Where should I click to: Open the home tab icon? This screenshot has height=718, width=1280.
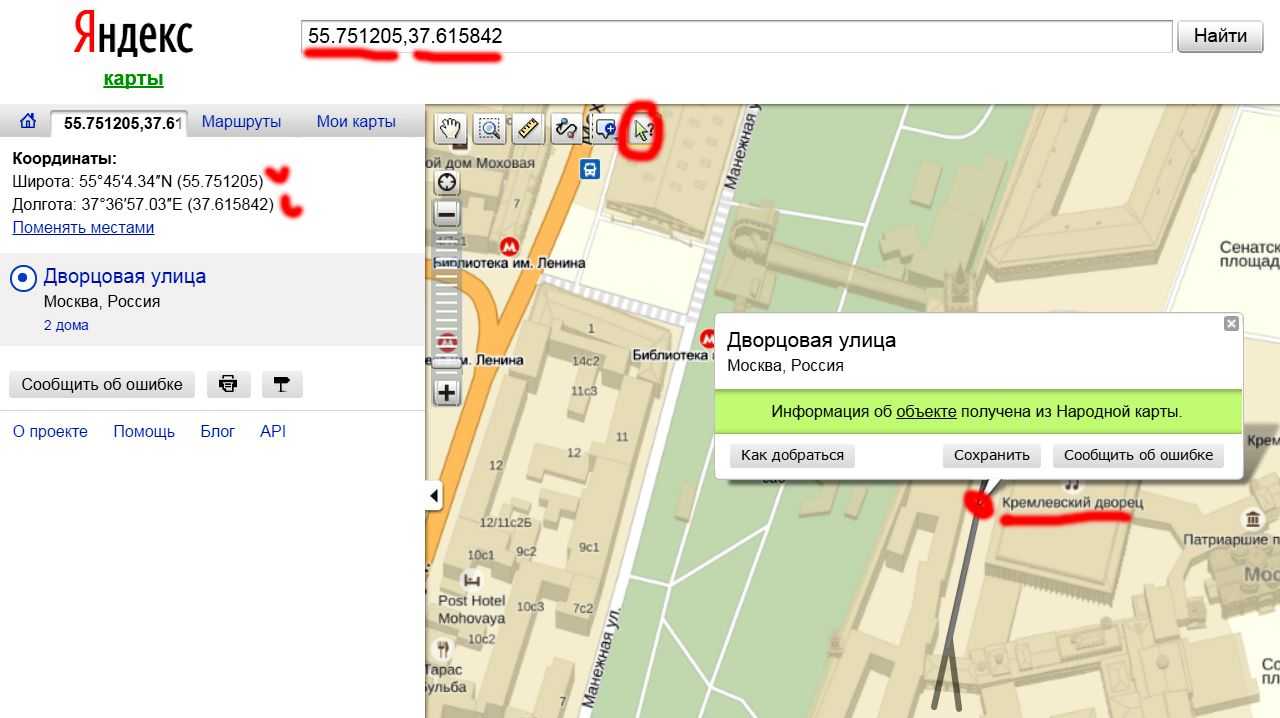28,122
